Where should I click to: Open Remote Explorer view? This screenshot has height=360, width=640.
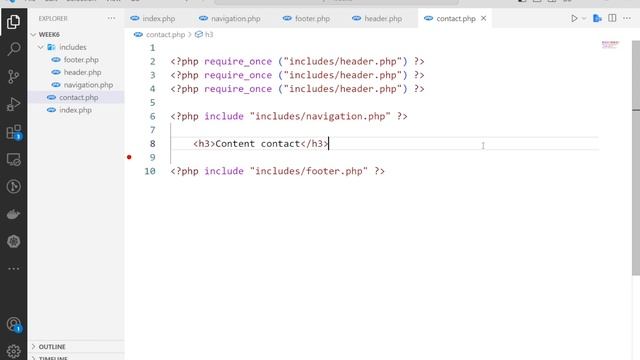tap(13, 160)
